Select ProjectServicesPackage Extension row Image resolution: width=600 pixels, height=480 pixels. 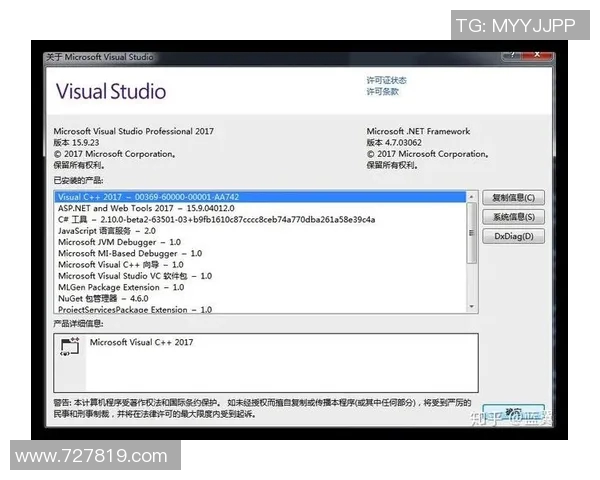point(260,309)
